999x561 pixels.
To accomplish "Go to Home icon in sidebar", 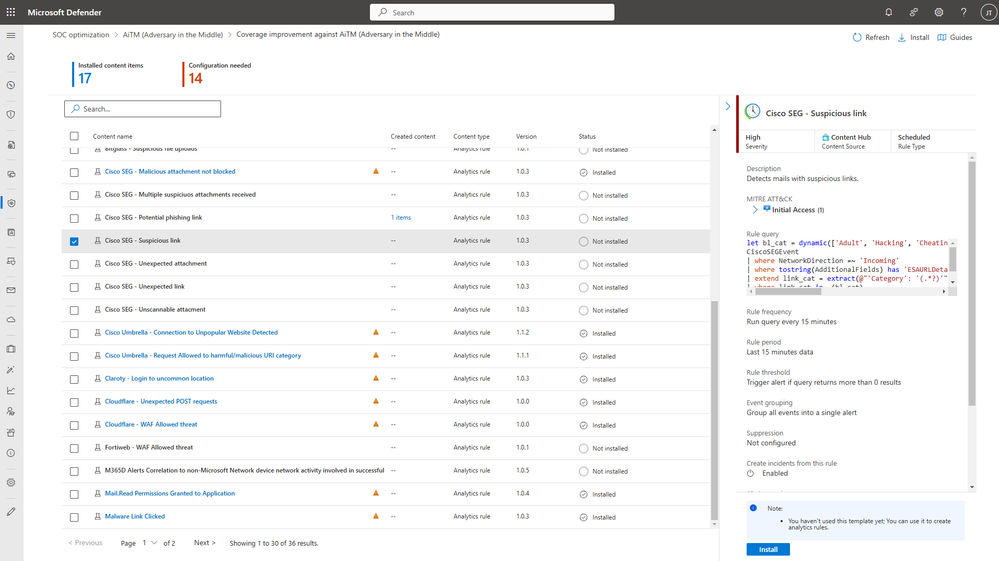I will [11, 56].
